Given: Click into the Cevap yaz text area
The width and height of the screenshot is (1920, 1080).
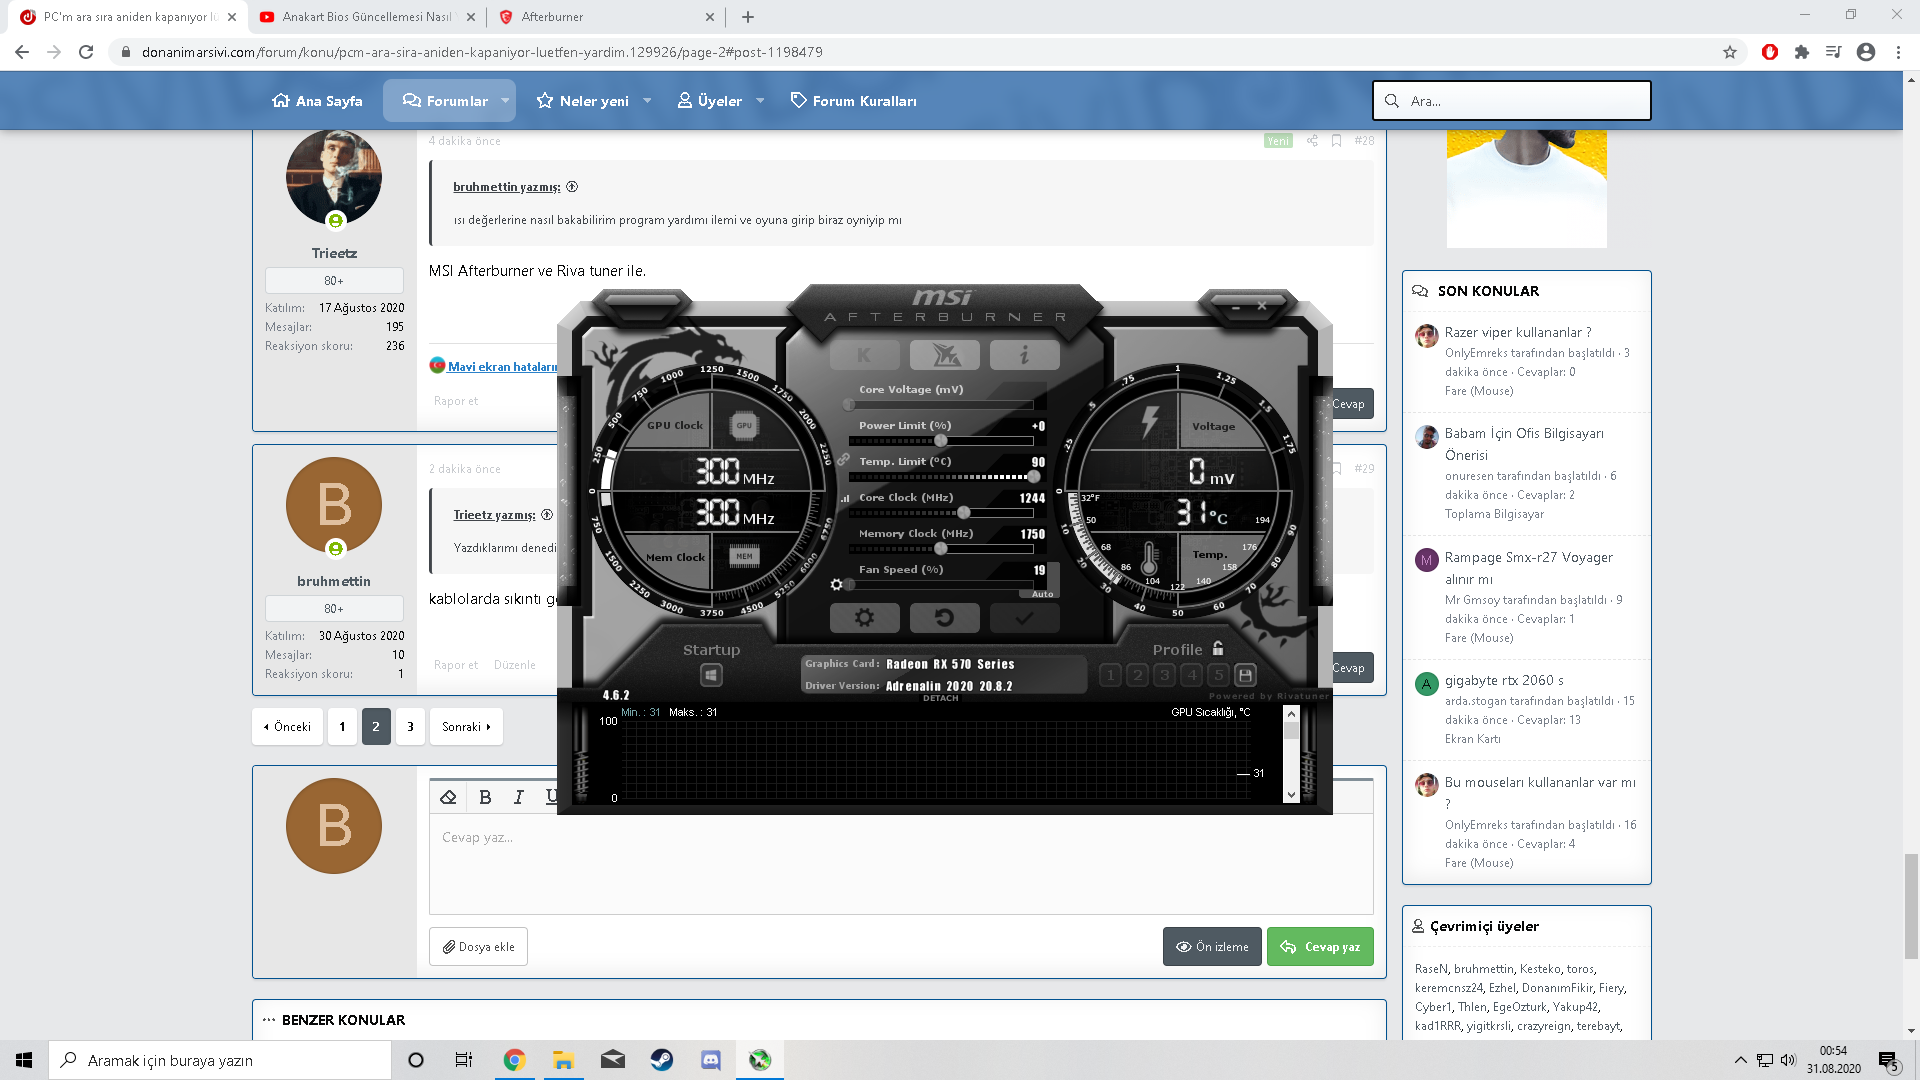Looking at the screenshot, I should click(x=900, y=864).
